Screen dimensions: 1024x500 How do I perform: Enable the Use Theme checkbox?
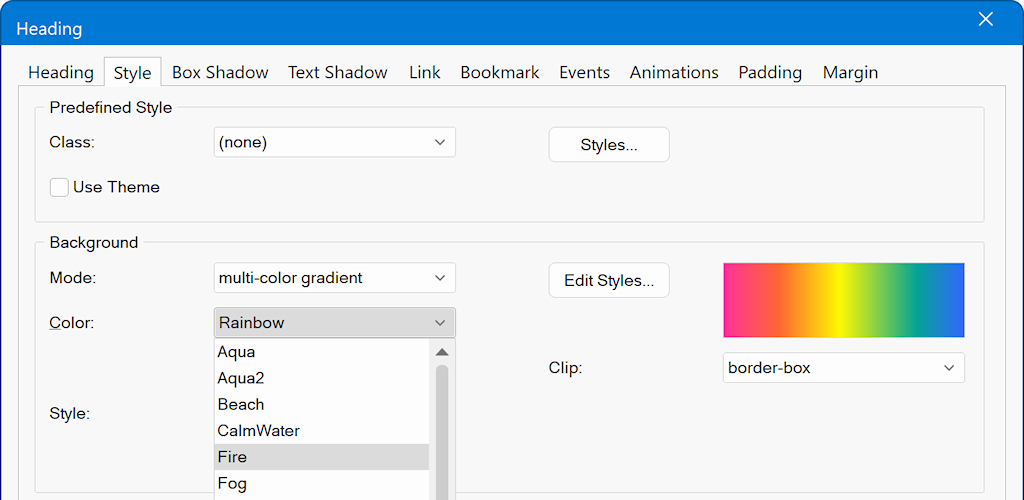[60, 187]
